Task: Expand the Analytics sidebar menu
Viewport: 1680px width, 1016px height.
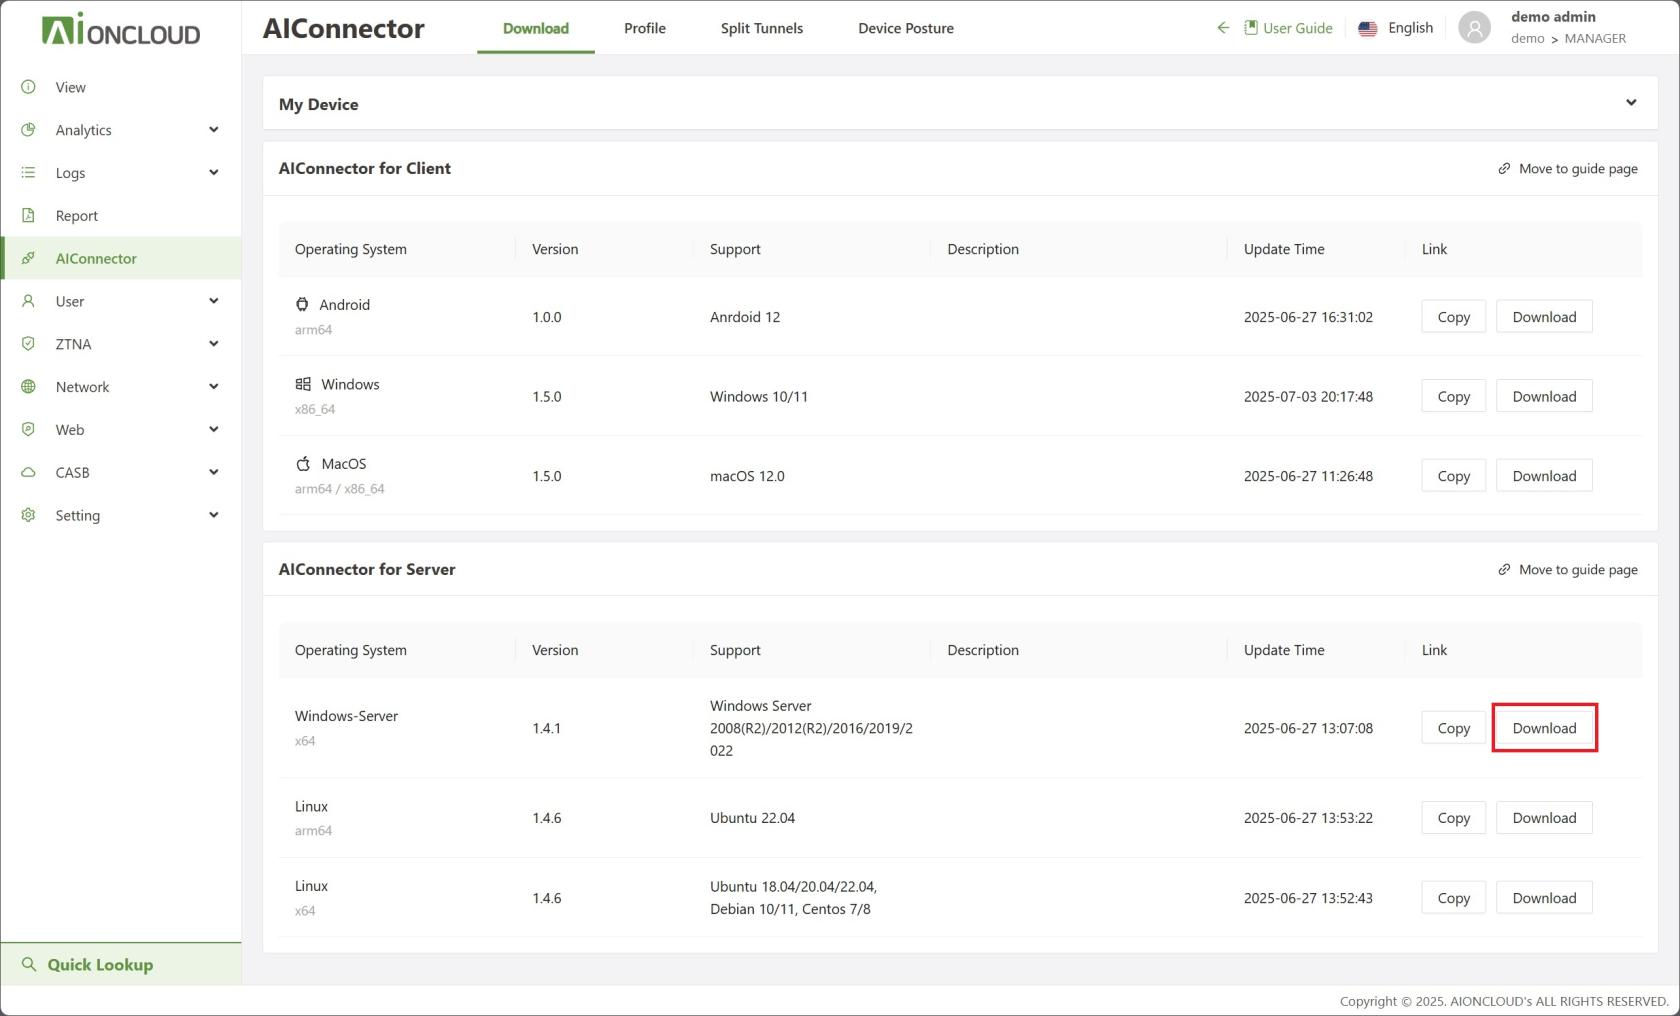Action: click(x=213, y=130)
